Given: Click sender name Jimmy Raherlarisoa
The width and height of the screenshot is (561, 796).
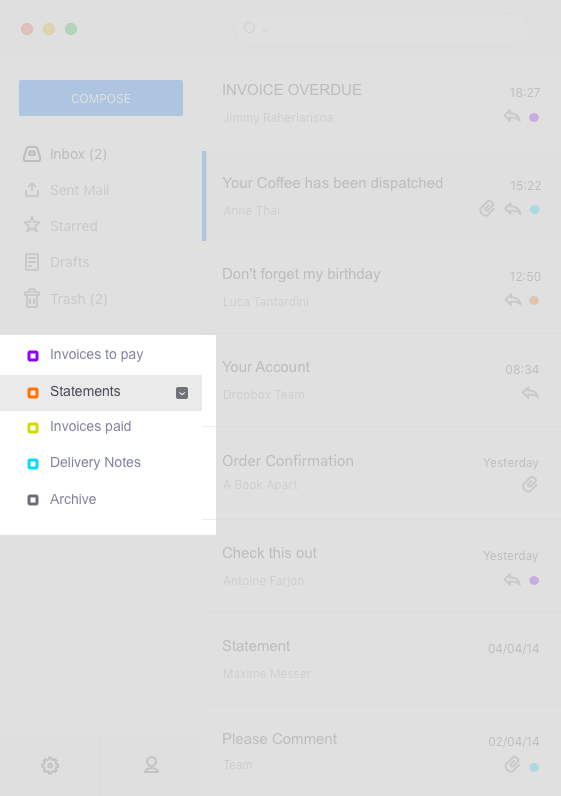Looking at the screenshot, I should click(x=278, y=118).
